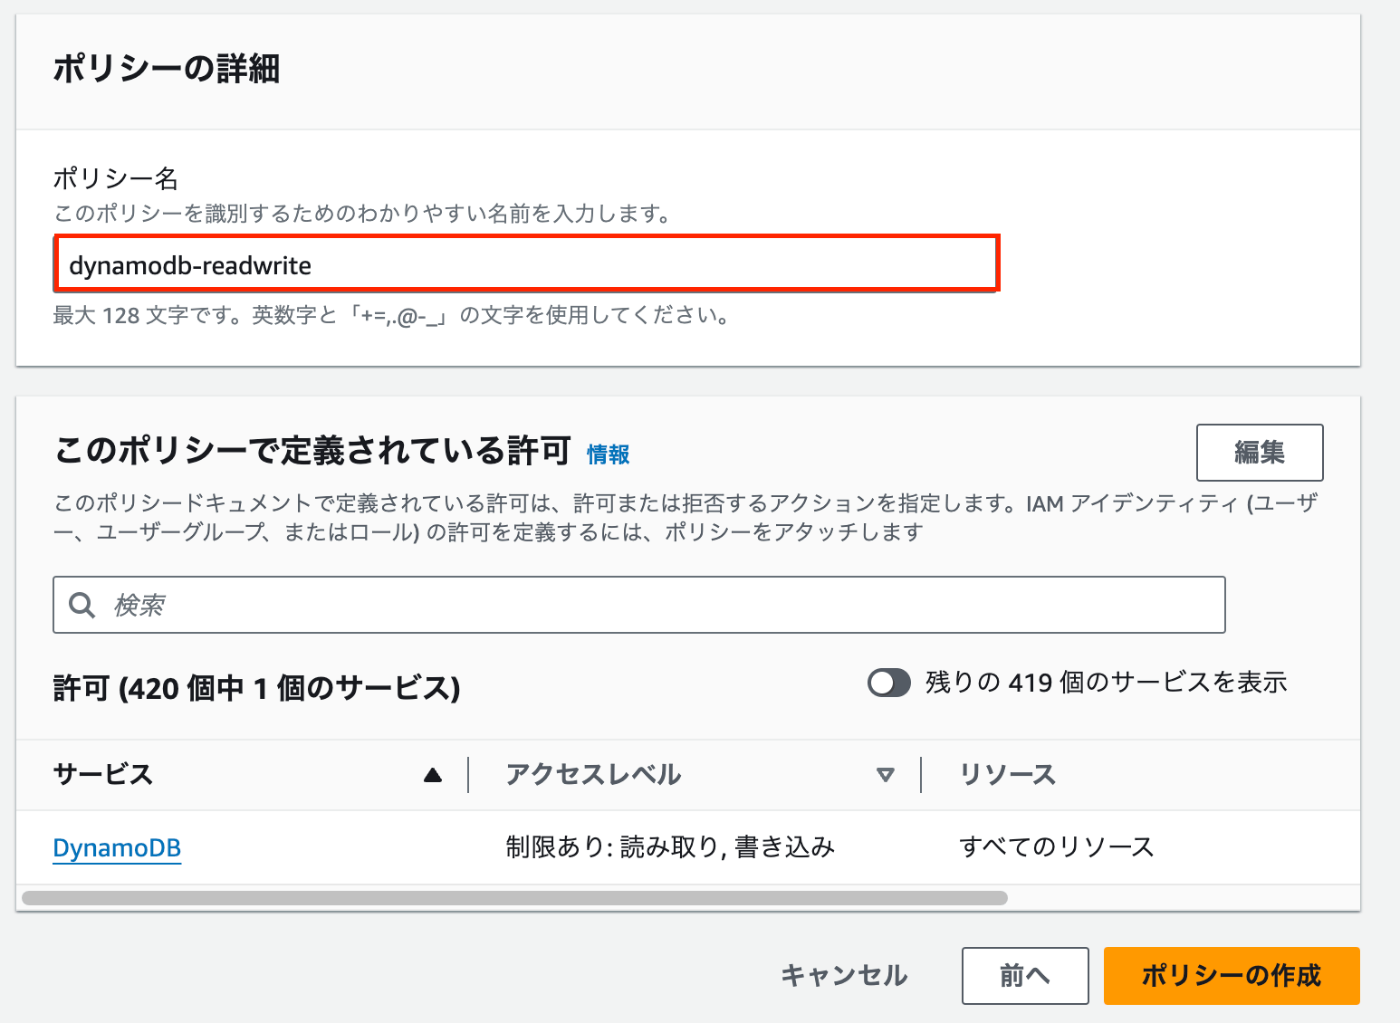
Task: Click the サービス column header text
Action: (x=103, y=775)
